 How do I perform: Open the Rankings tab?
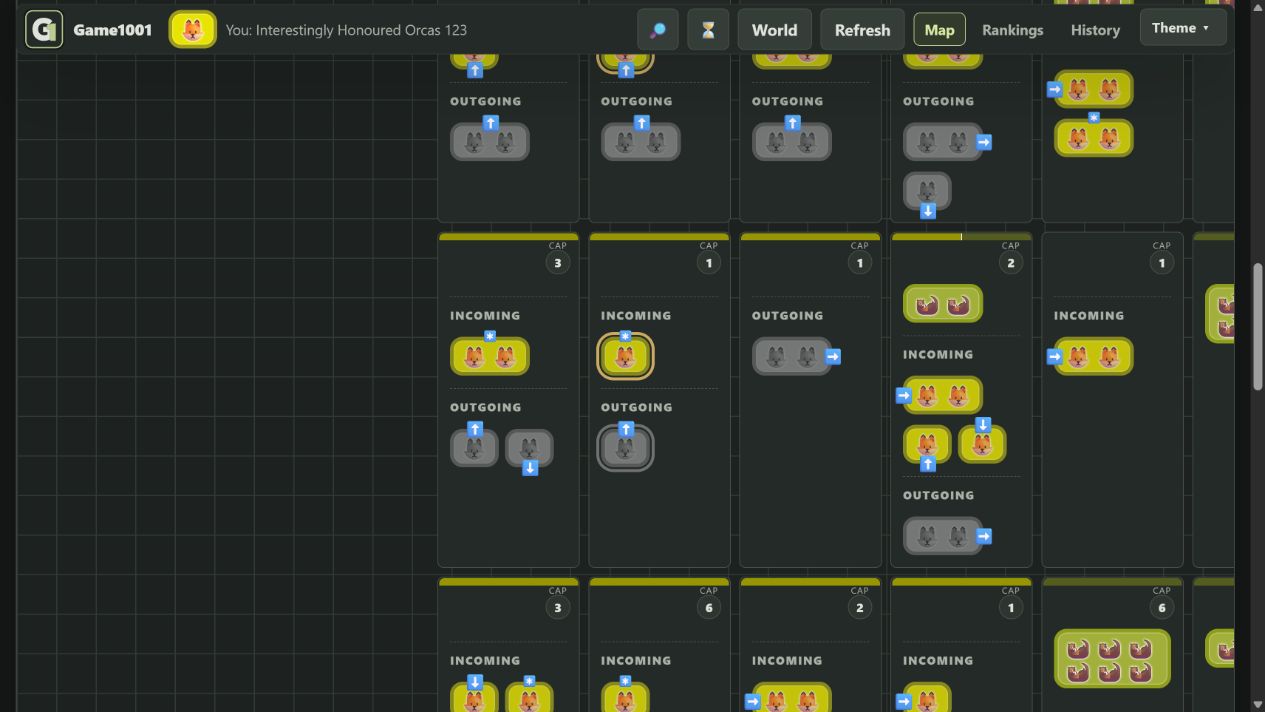pyautogui.click(x=1012, y=30)
